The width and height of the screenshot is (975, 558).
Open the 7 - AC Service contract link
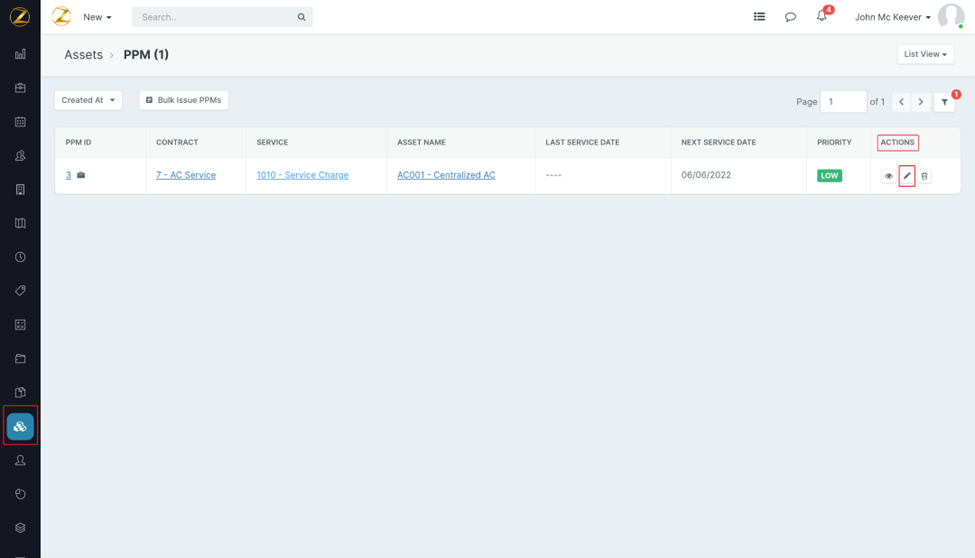186,175
